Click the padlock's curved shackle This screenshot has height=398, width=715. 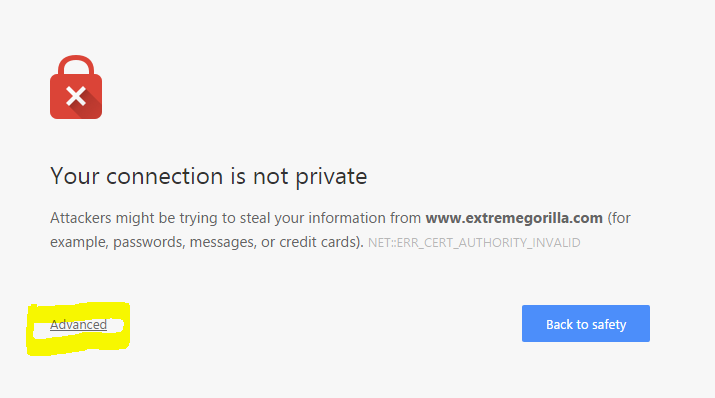[x=76, y=65]
